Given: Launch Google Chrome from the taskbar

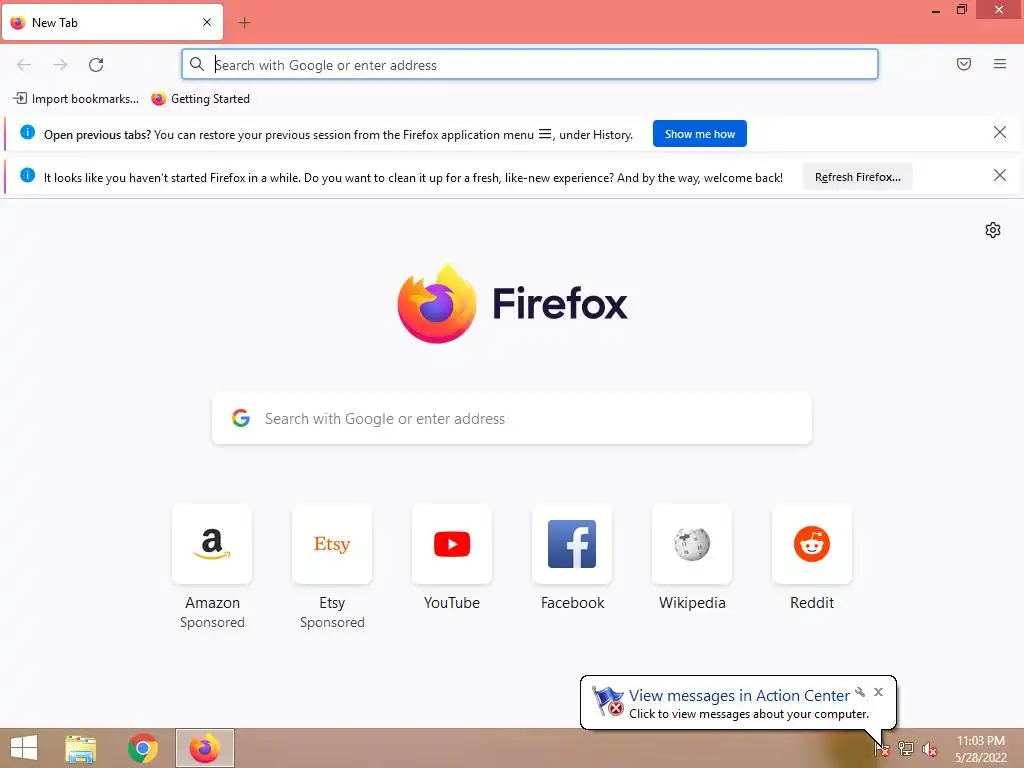Looking at the screenshot, I should pyautogui.click(x=142, y=748).
